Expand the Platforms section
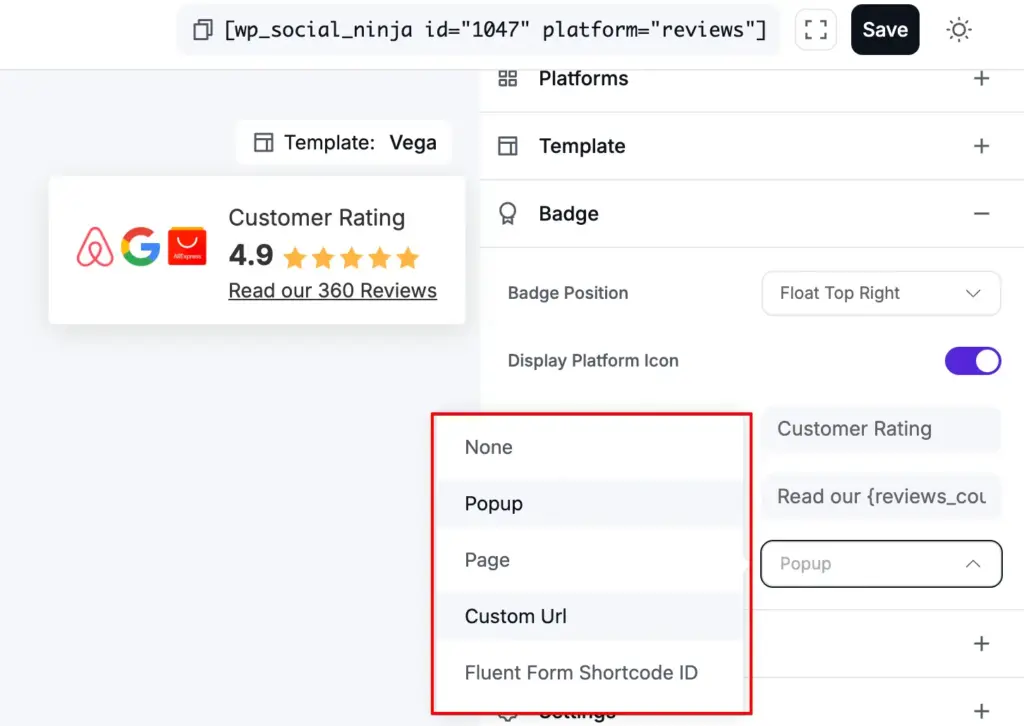This screenshot has height=726, width=1024. pyautogui.click(x=981, y=79)
